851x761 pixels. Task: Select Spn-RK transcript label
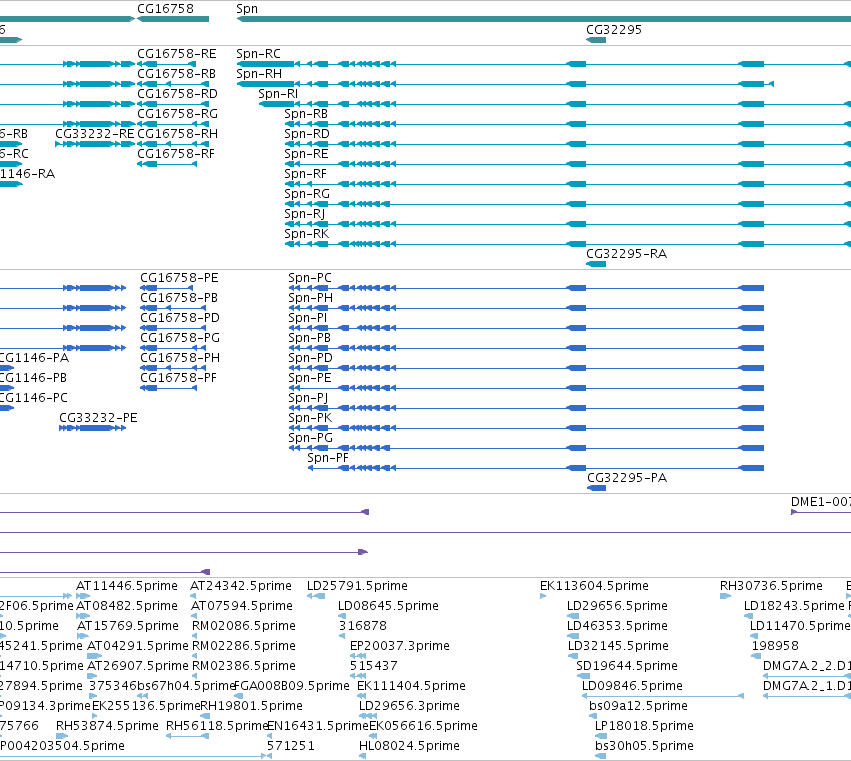coord(307,234)
